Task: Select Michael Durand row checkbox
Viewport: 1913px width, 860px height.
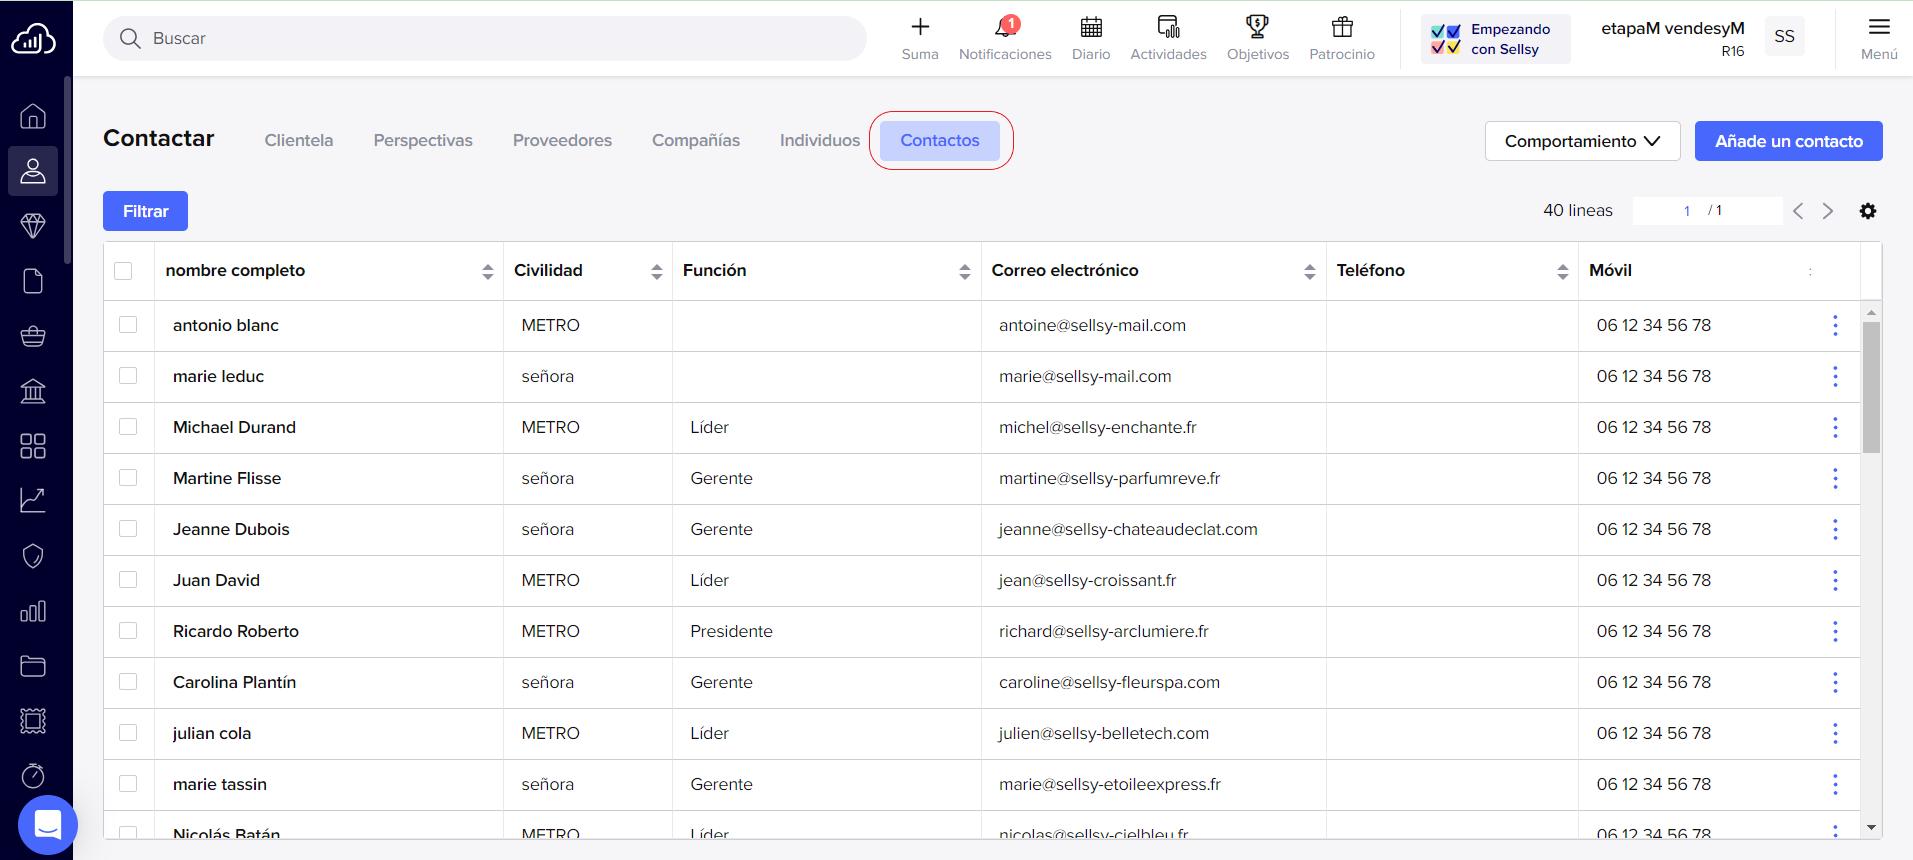Action: coord(128,427)
